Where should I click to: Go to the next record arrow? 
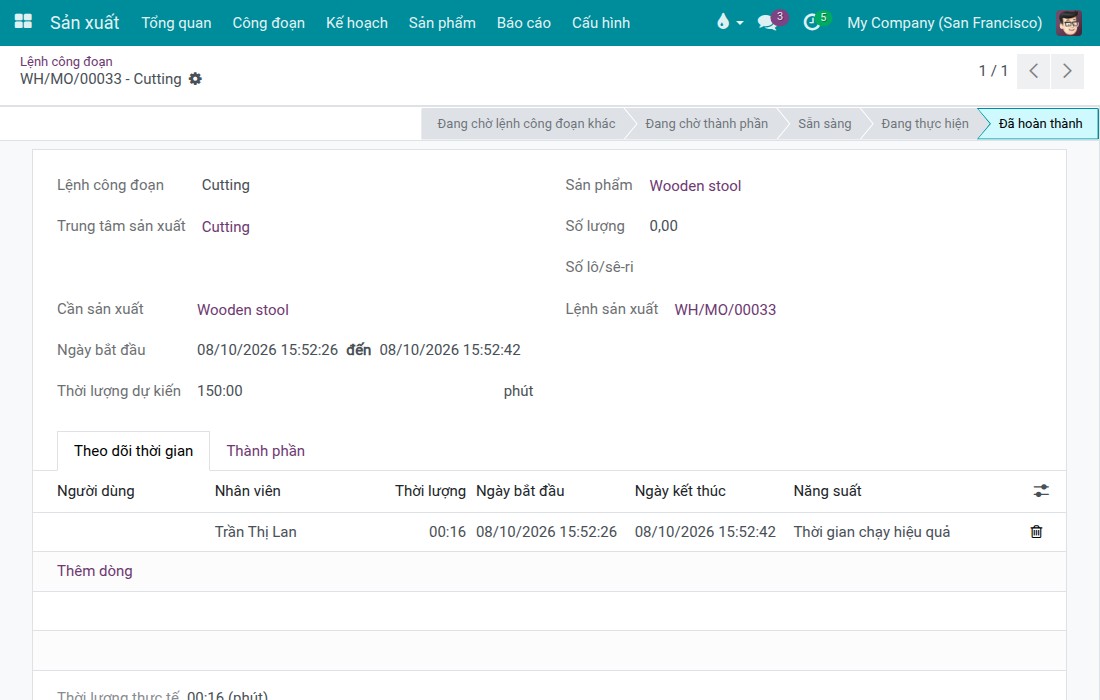click(x=1067, y=71)
